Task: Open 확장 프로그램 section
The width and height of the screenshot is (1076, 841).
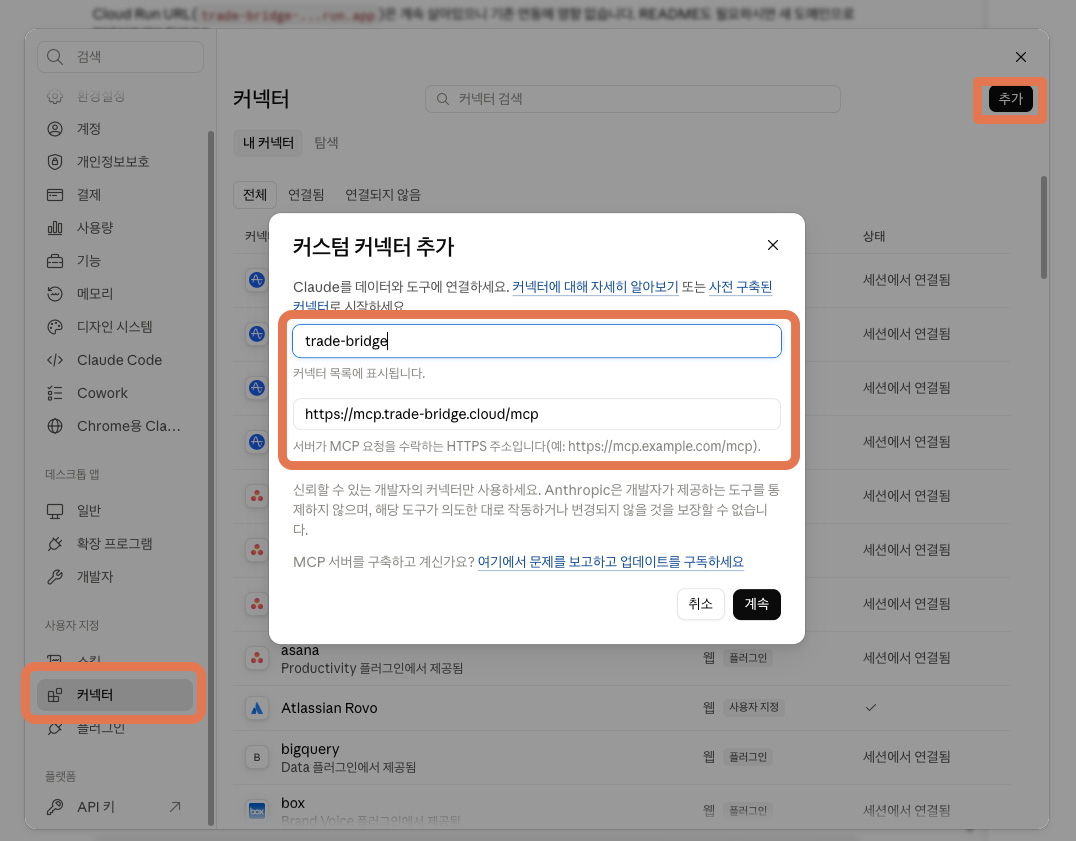Action: (x=117, y=544)
